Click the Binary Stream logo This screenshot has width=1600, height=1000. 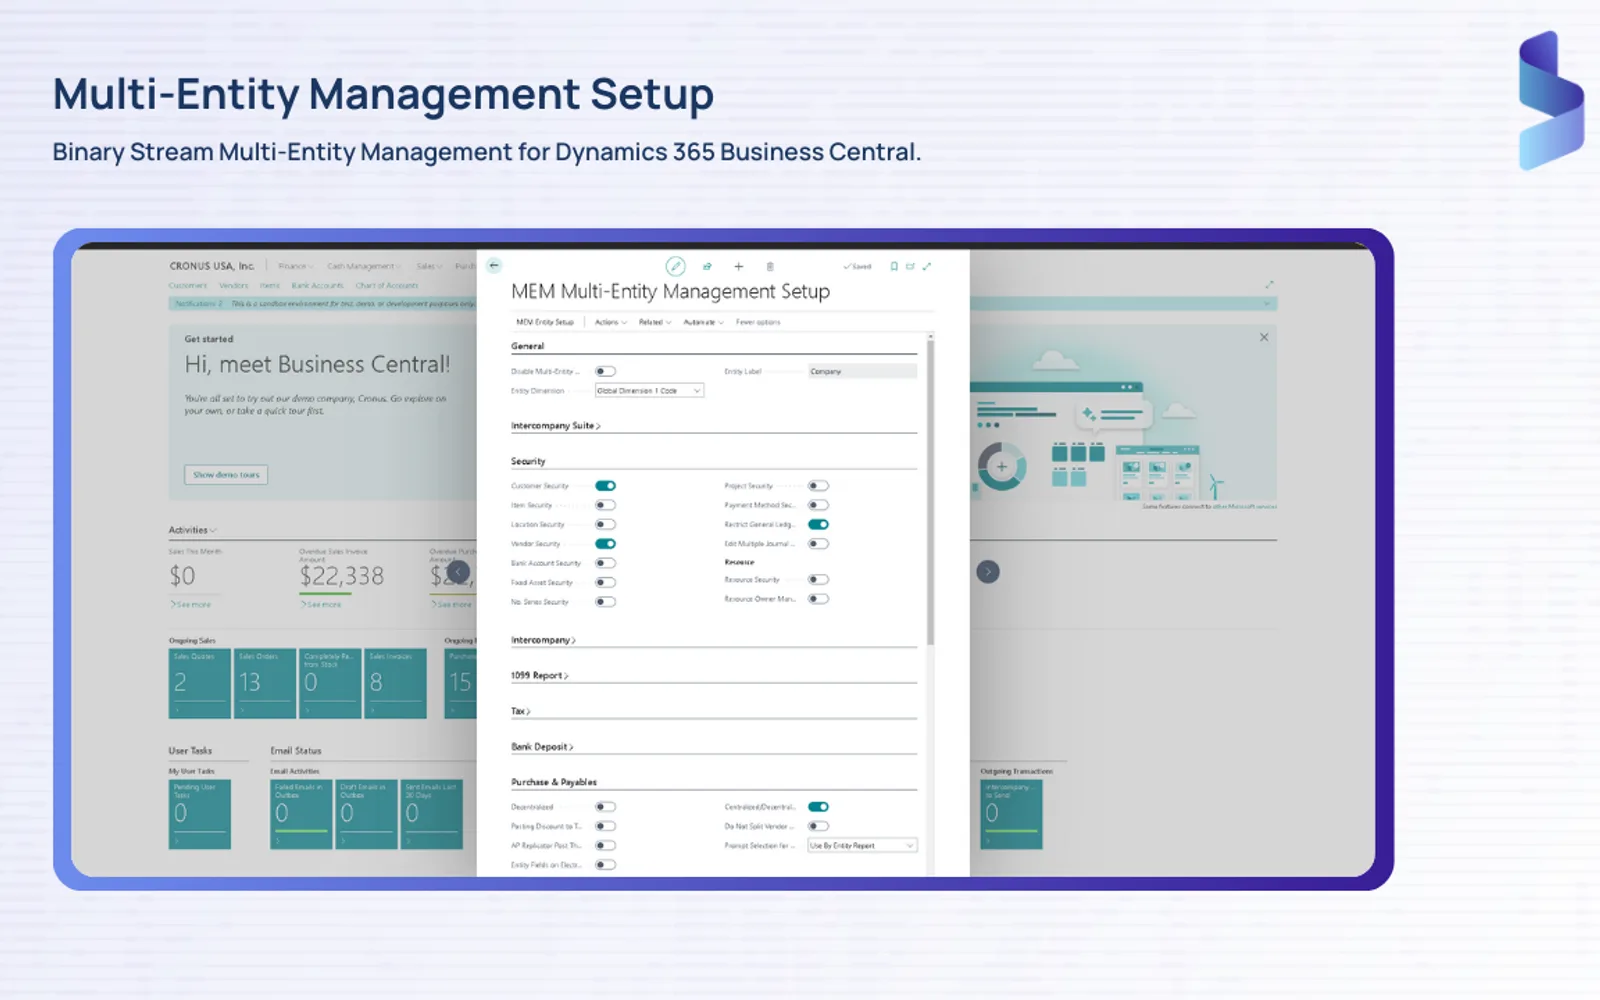[x=1551, y=100]
